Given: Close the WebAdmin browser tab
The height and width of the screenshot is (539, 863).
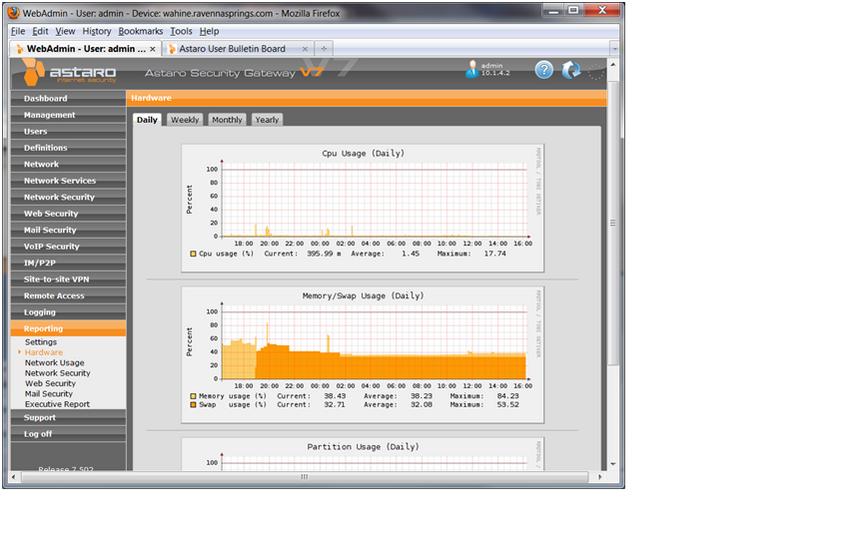Looking at the screenshot, I should pyautogui.click(x=153, y=48).
